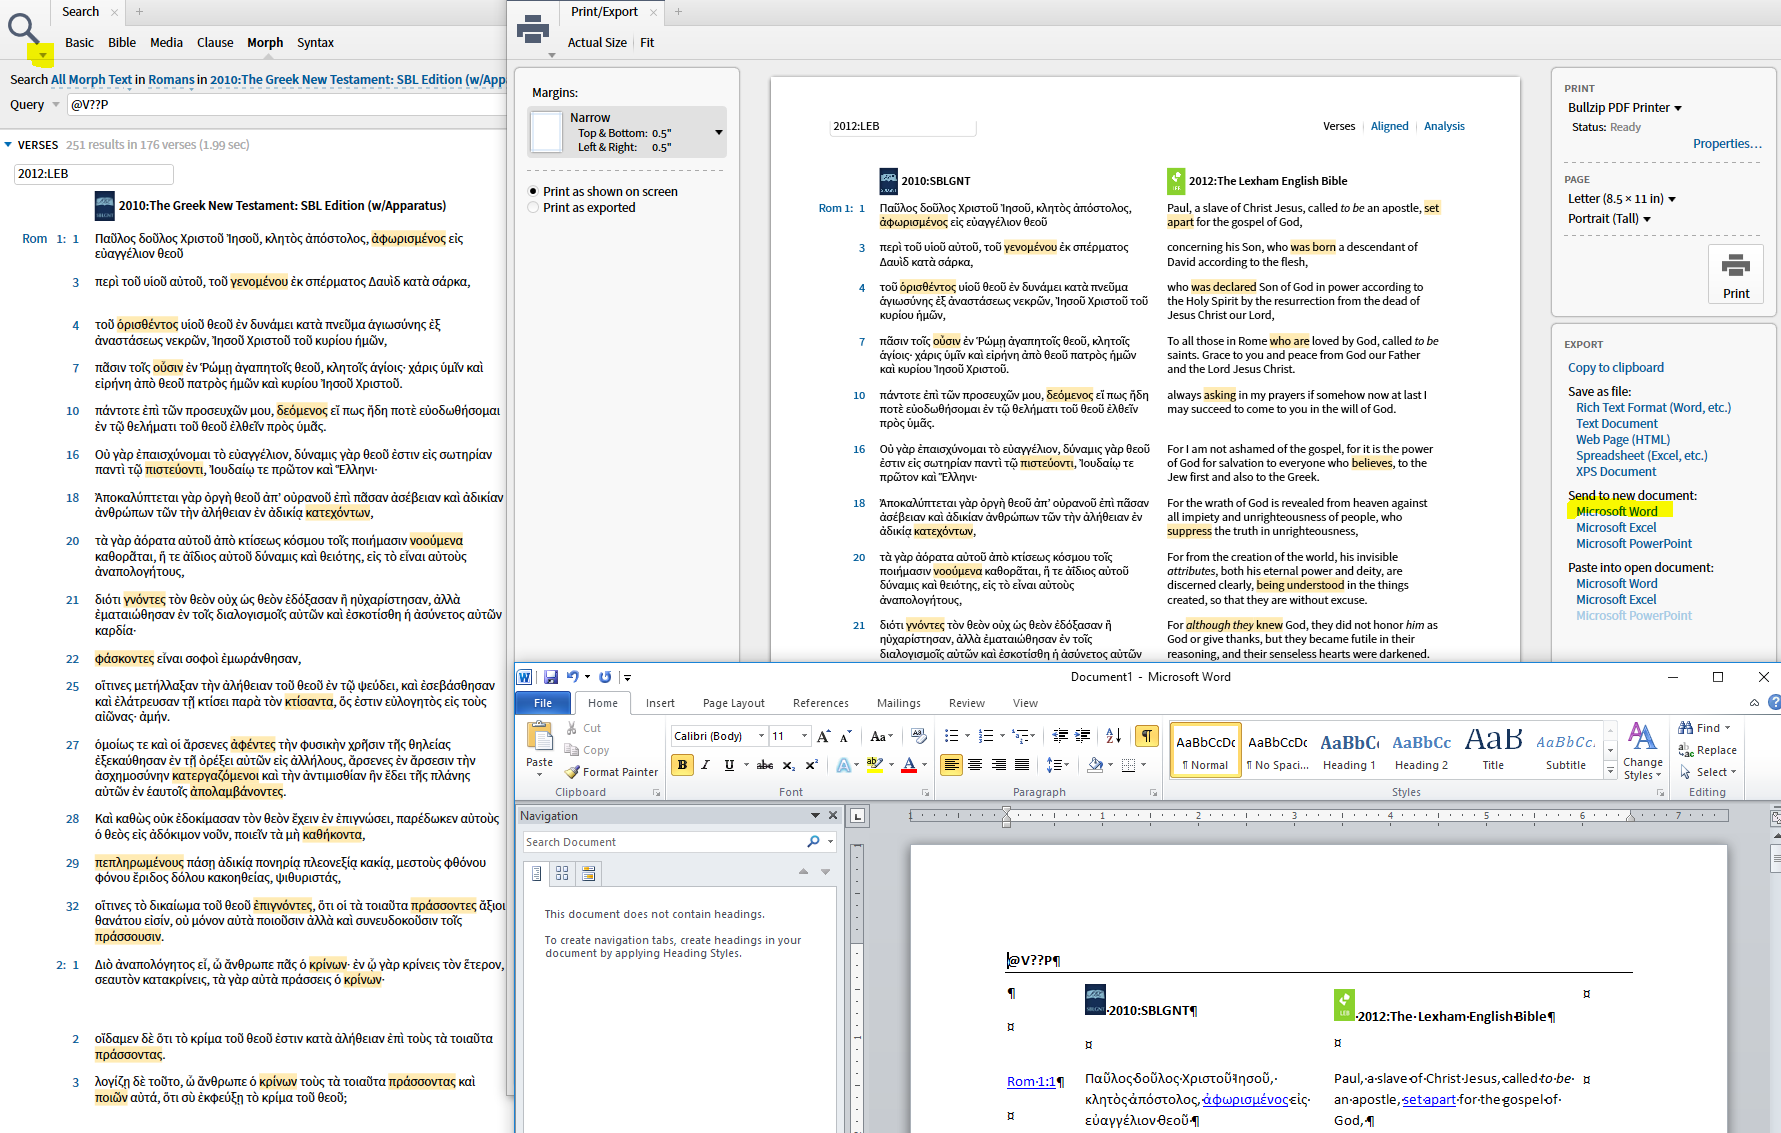Click the Logos search magnifier icon
This screenshot has width=1781, height=1133.
[22, 27]
